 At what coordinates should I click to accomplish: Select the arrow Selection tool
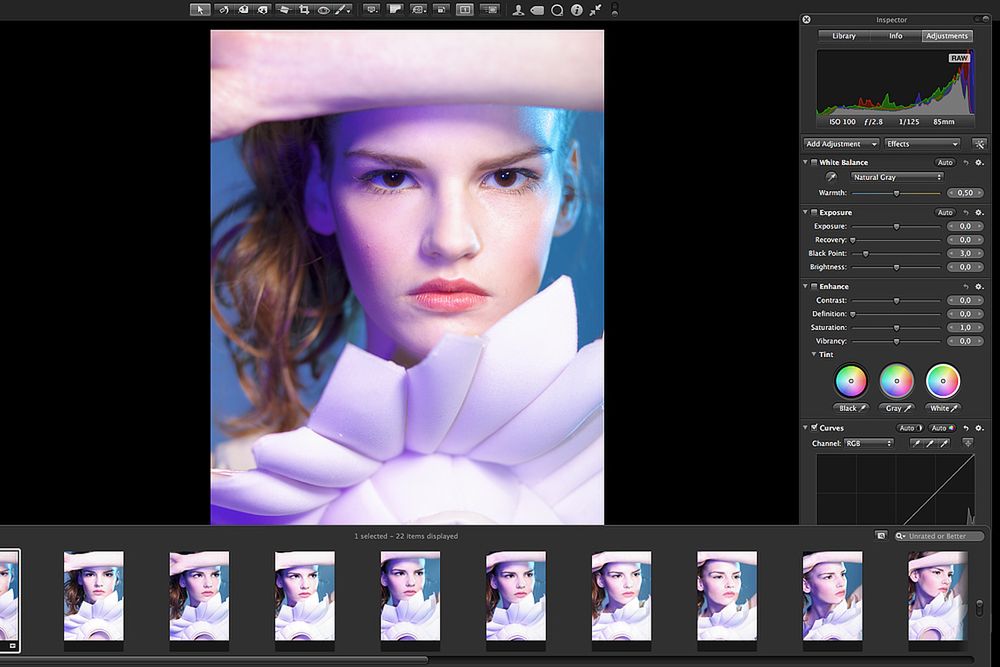(200, 10)
